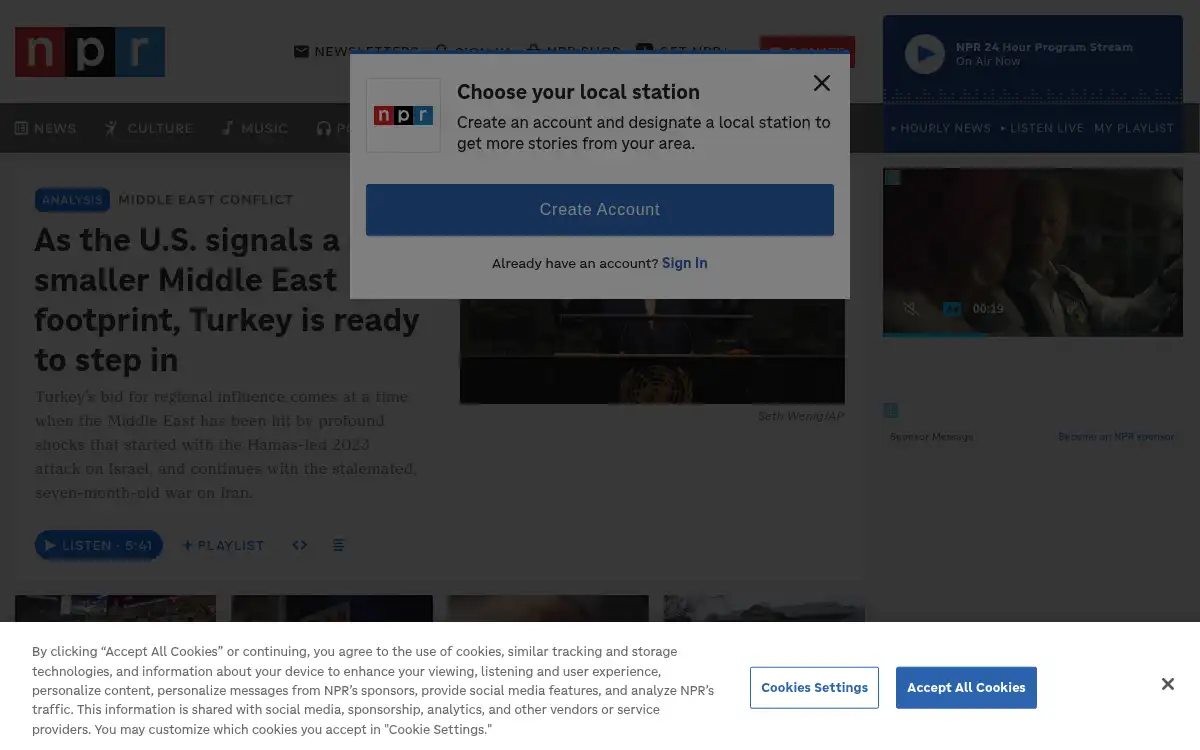Open the News menu
The height and width of the screenshot is (750, 1200).
(46, 128)
